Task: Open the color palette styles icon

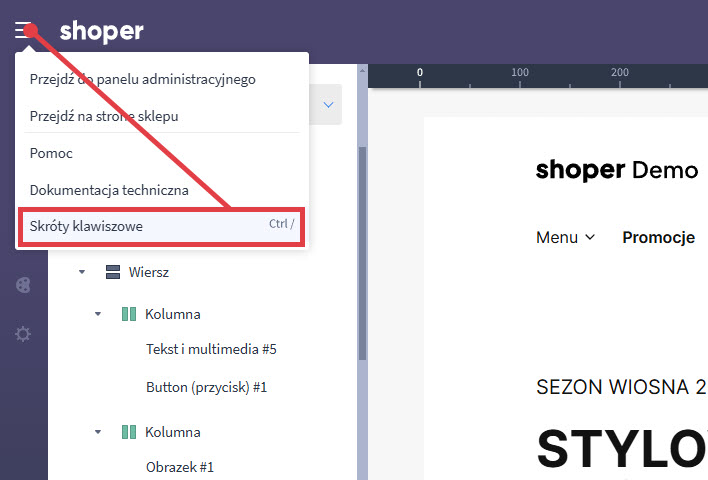Action: pos(23,285)
